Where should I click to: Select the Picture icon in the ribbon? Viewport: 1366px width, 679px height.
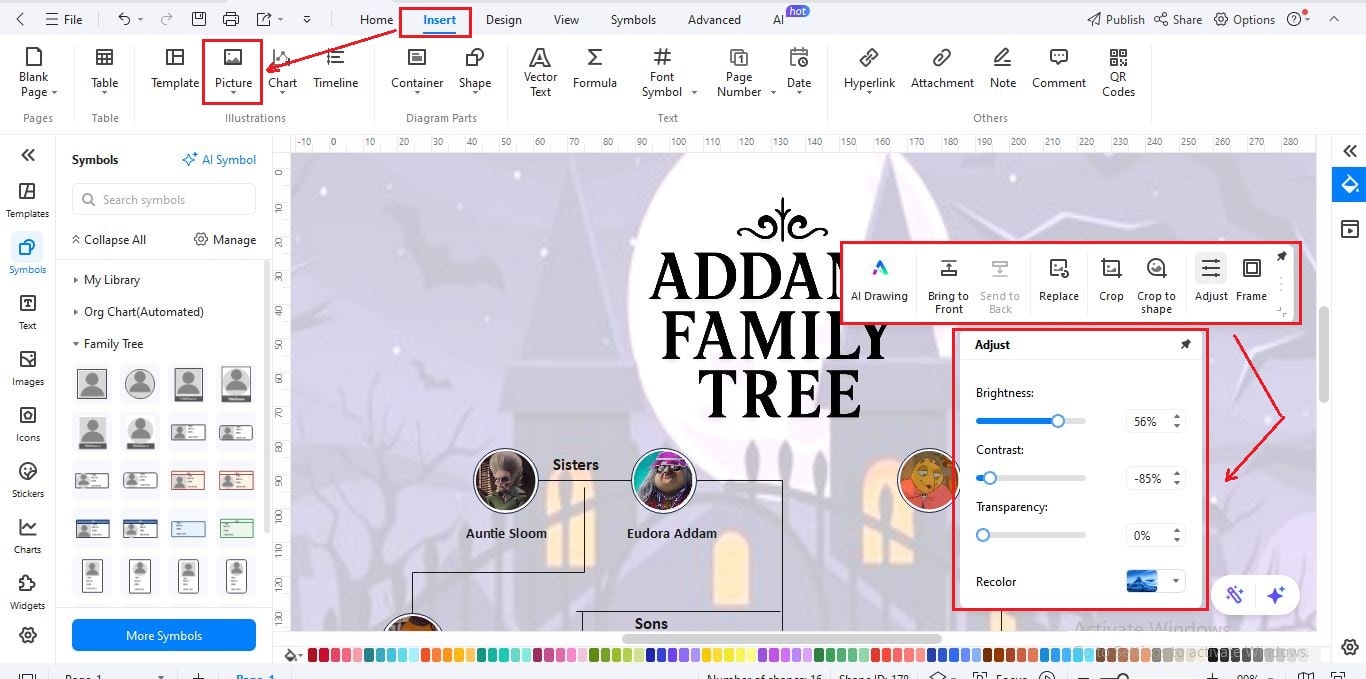(x=233, y=63)
